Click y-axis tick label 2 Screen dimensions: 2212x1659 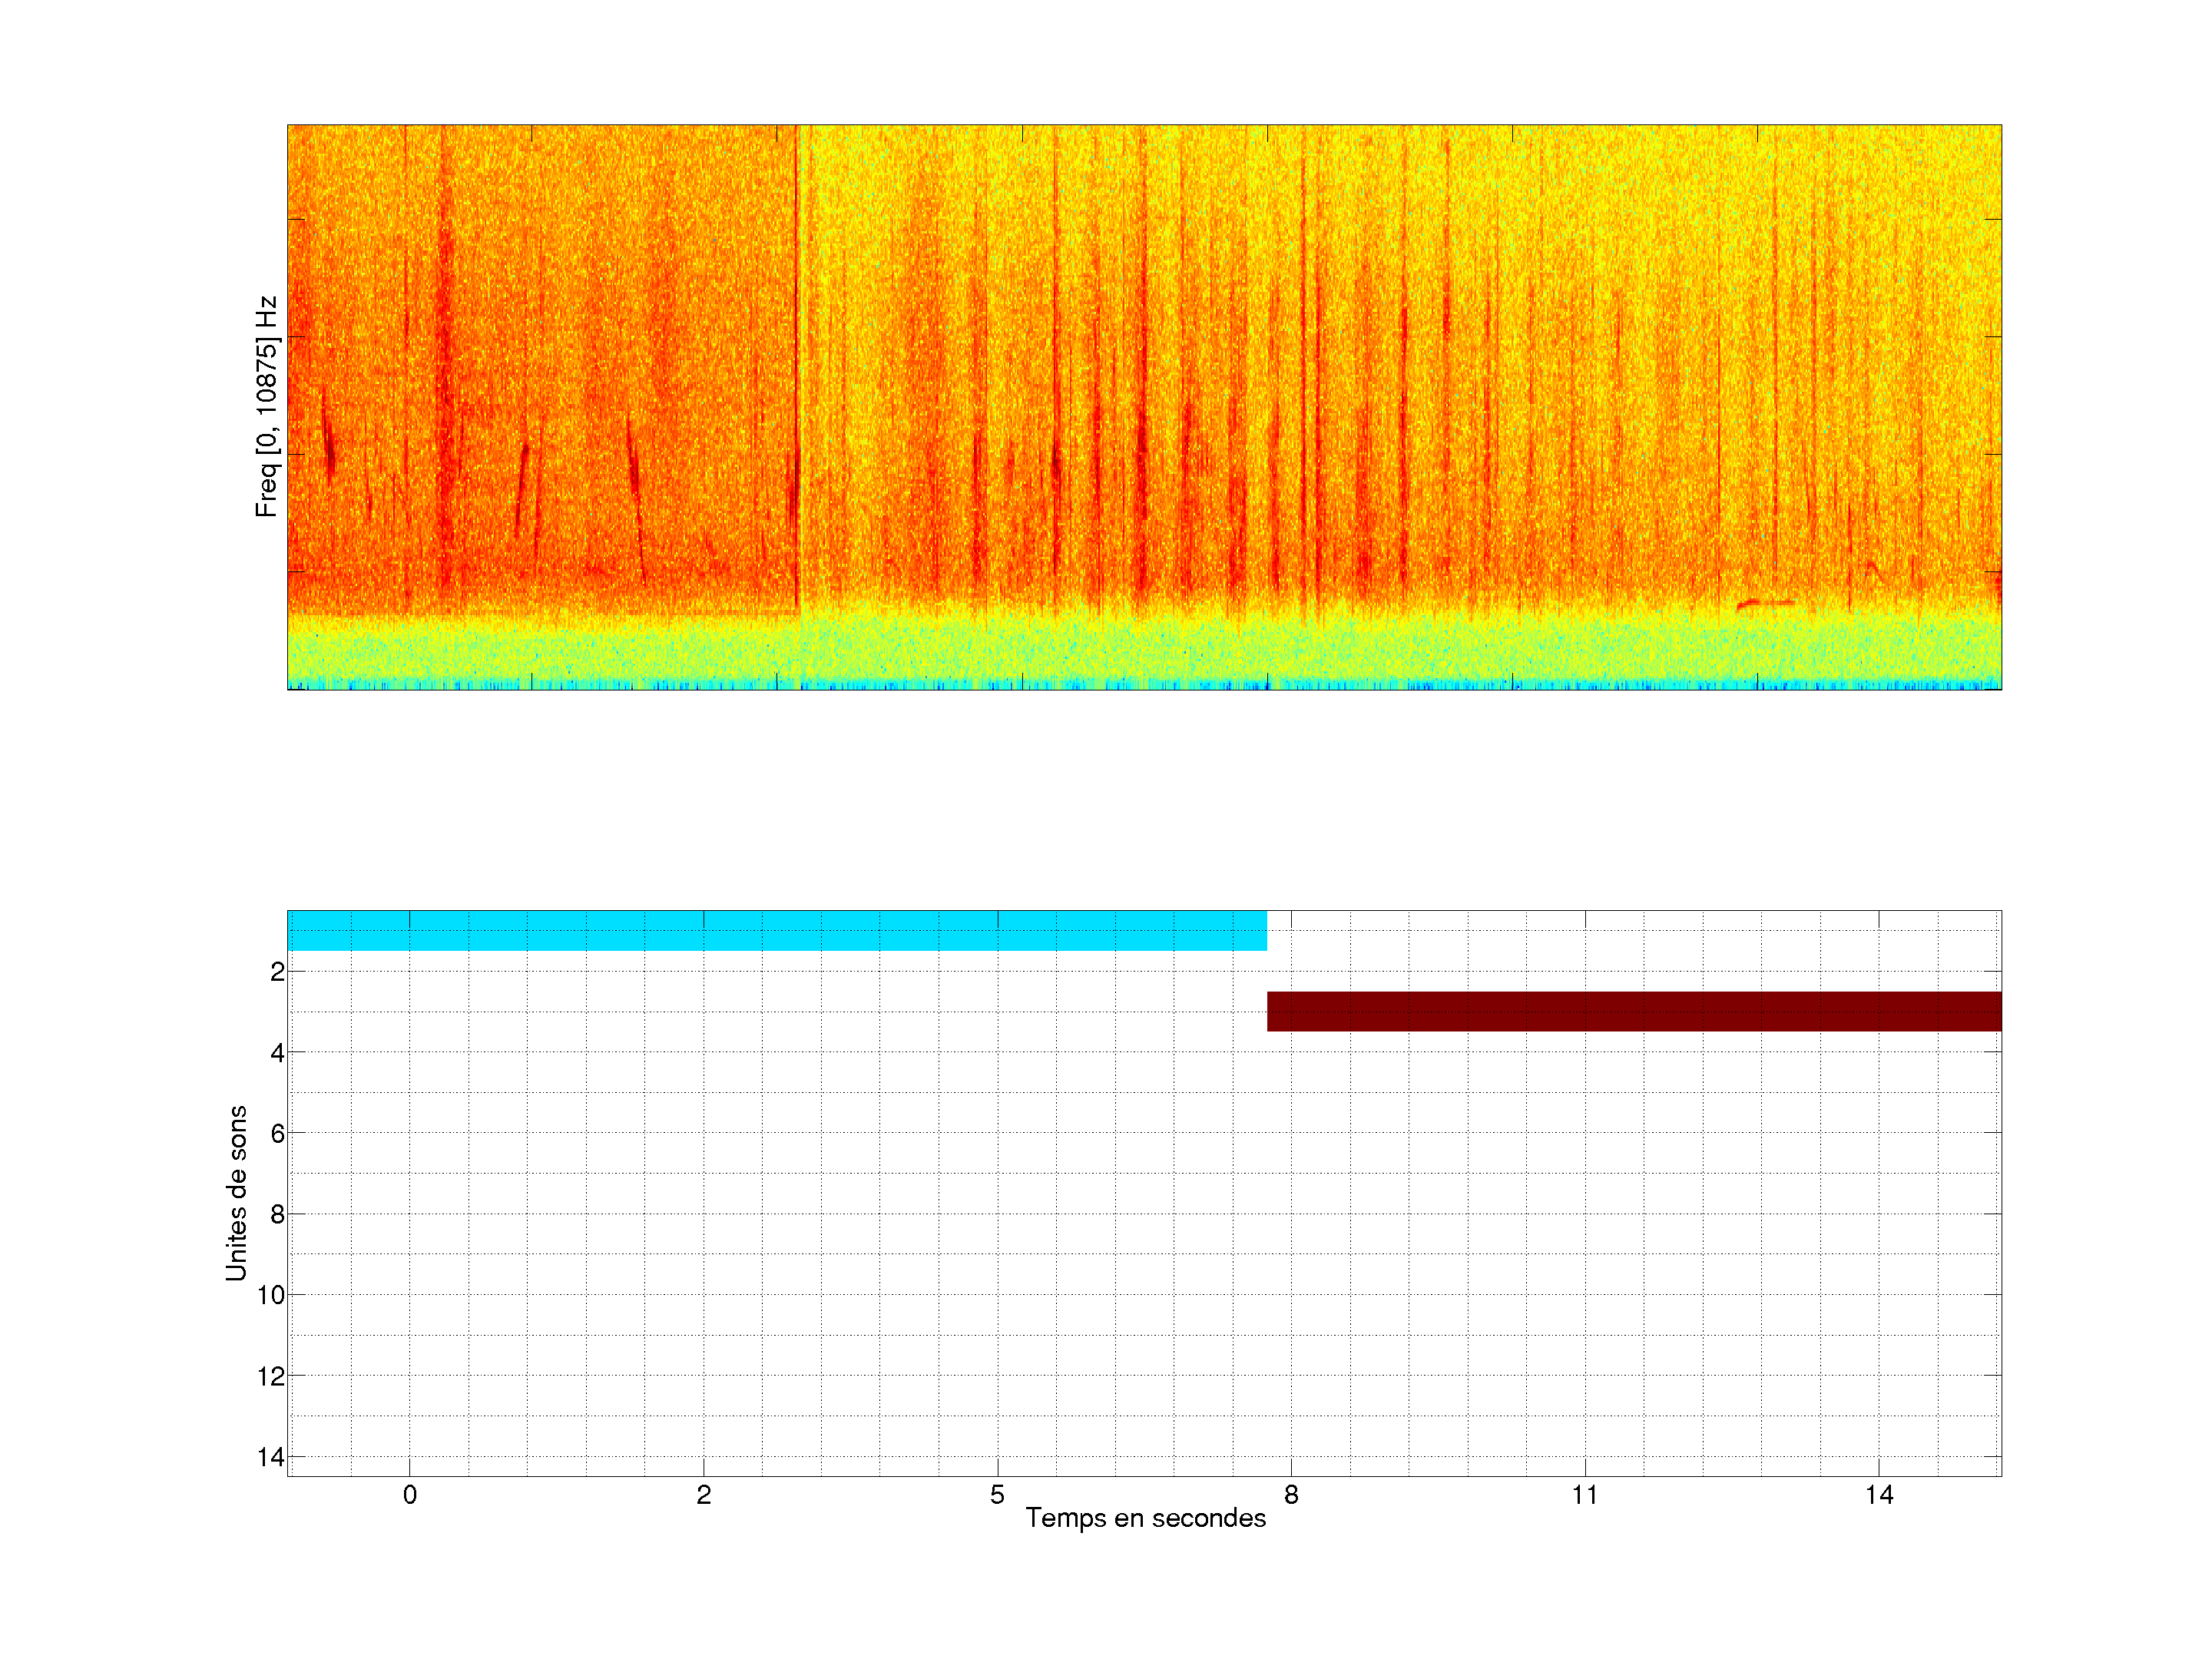click(277, 972)
